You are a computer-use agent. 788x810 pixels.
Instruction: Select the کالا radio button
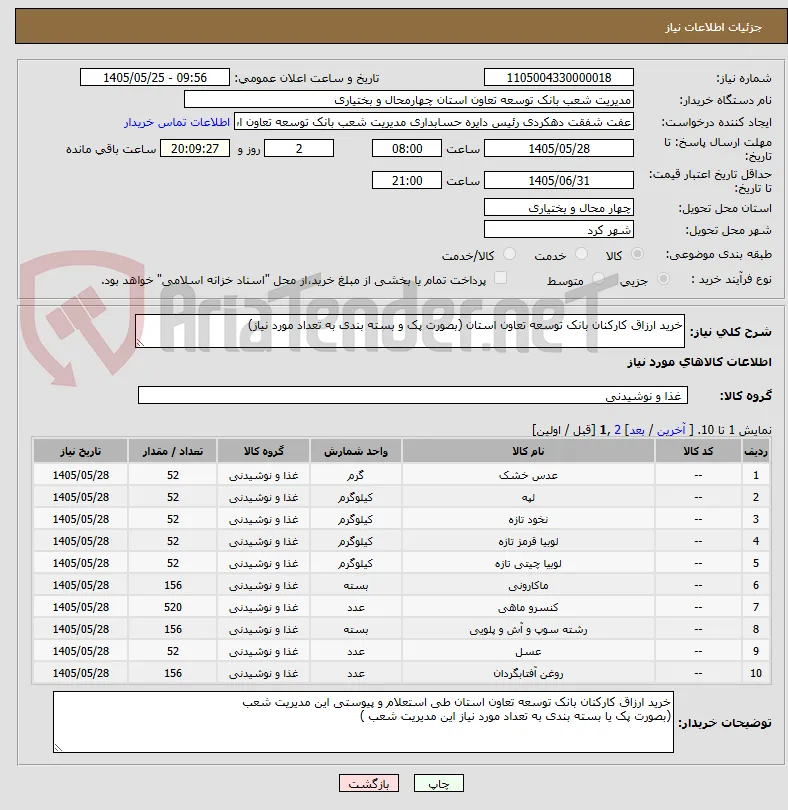[x=637, y=254]
